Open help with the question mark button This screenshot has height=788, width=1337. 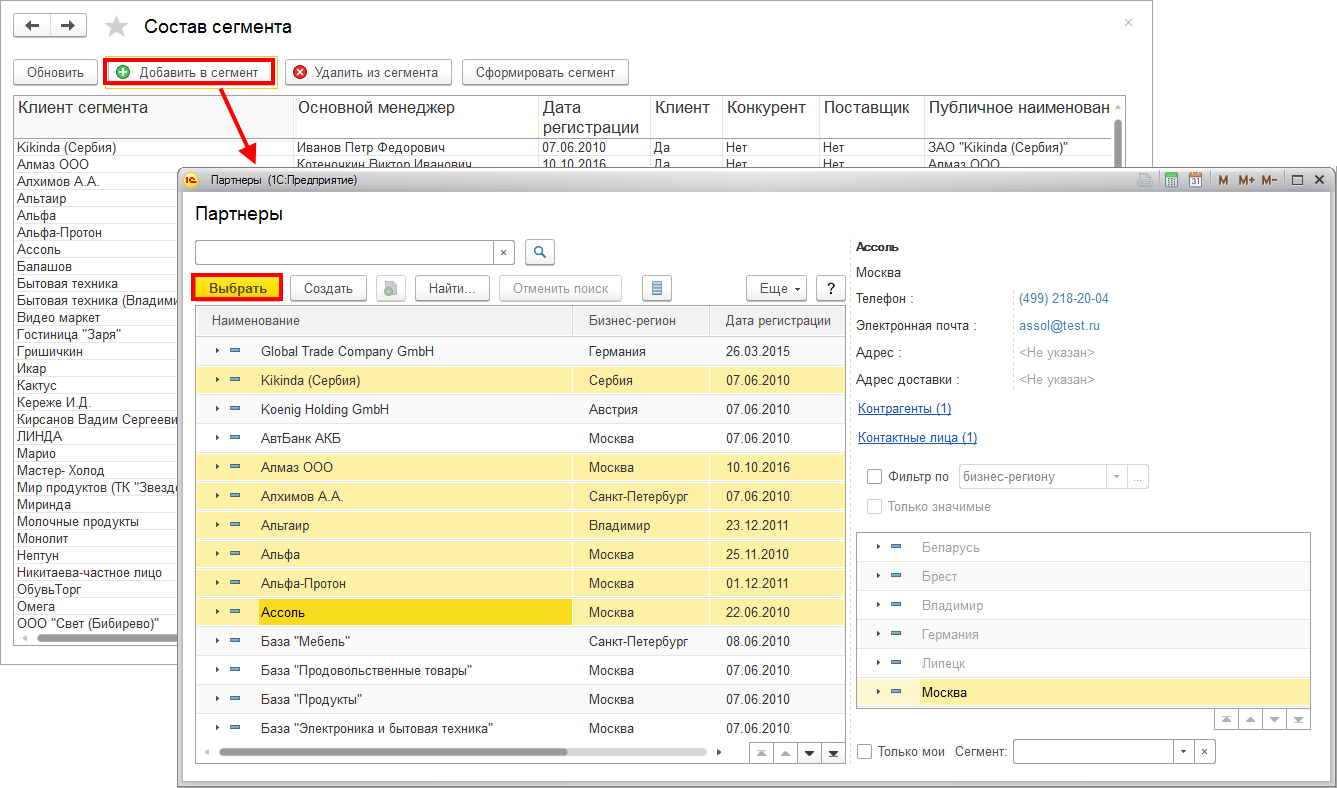pyautogui.click(x=831, y=288)
